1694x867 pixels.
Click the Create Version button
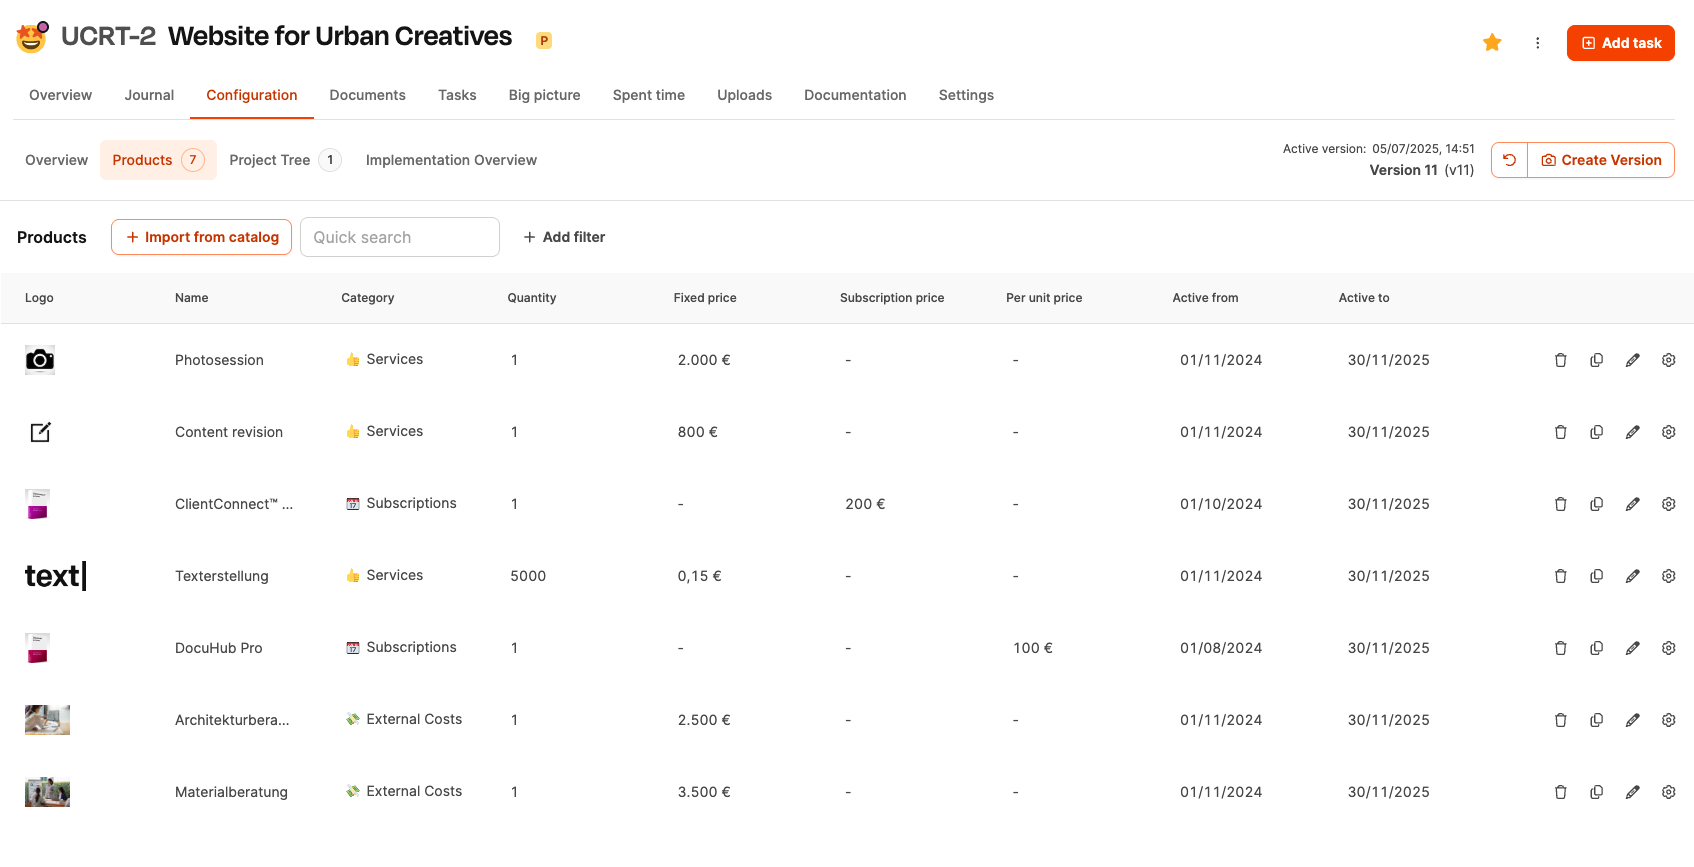[x=1601, y=160]
